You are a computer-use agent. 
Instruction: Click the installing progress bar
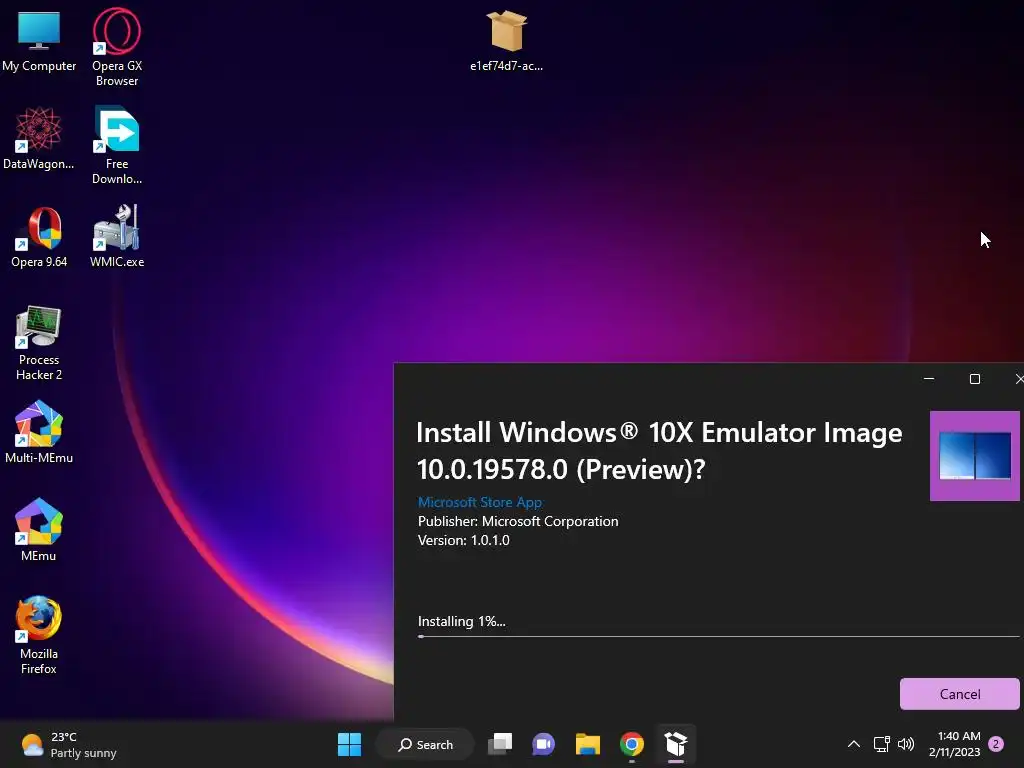click(x=718, y=635)
